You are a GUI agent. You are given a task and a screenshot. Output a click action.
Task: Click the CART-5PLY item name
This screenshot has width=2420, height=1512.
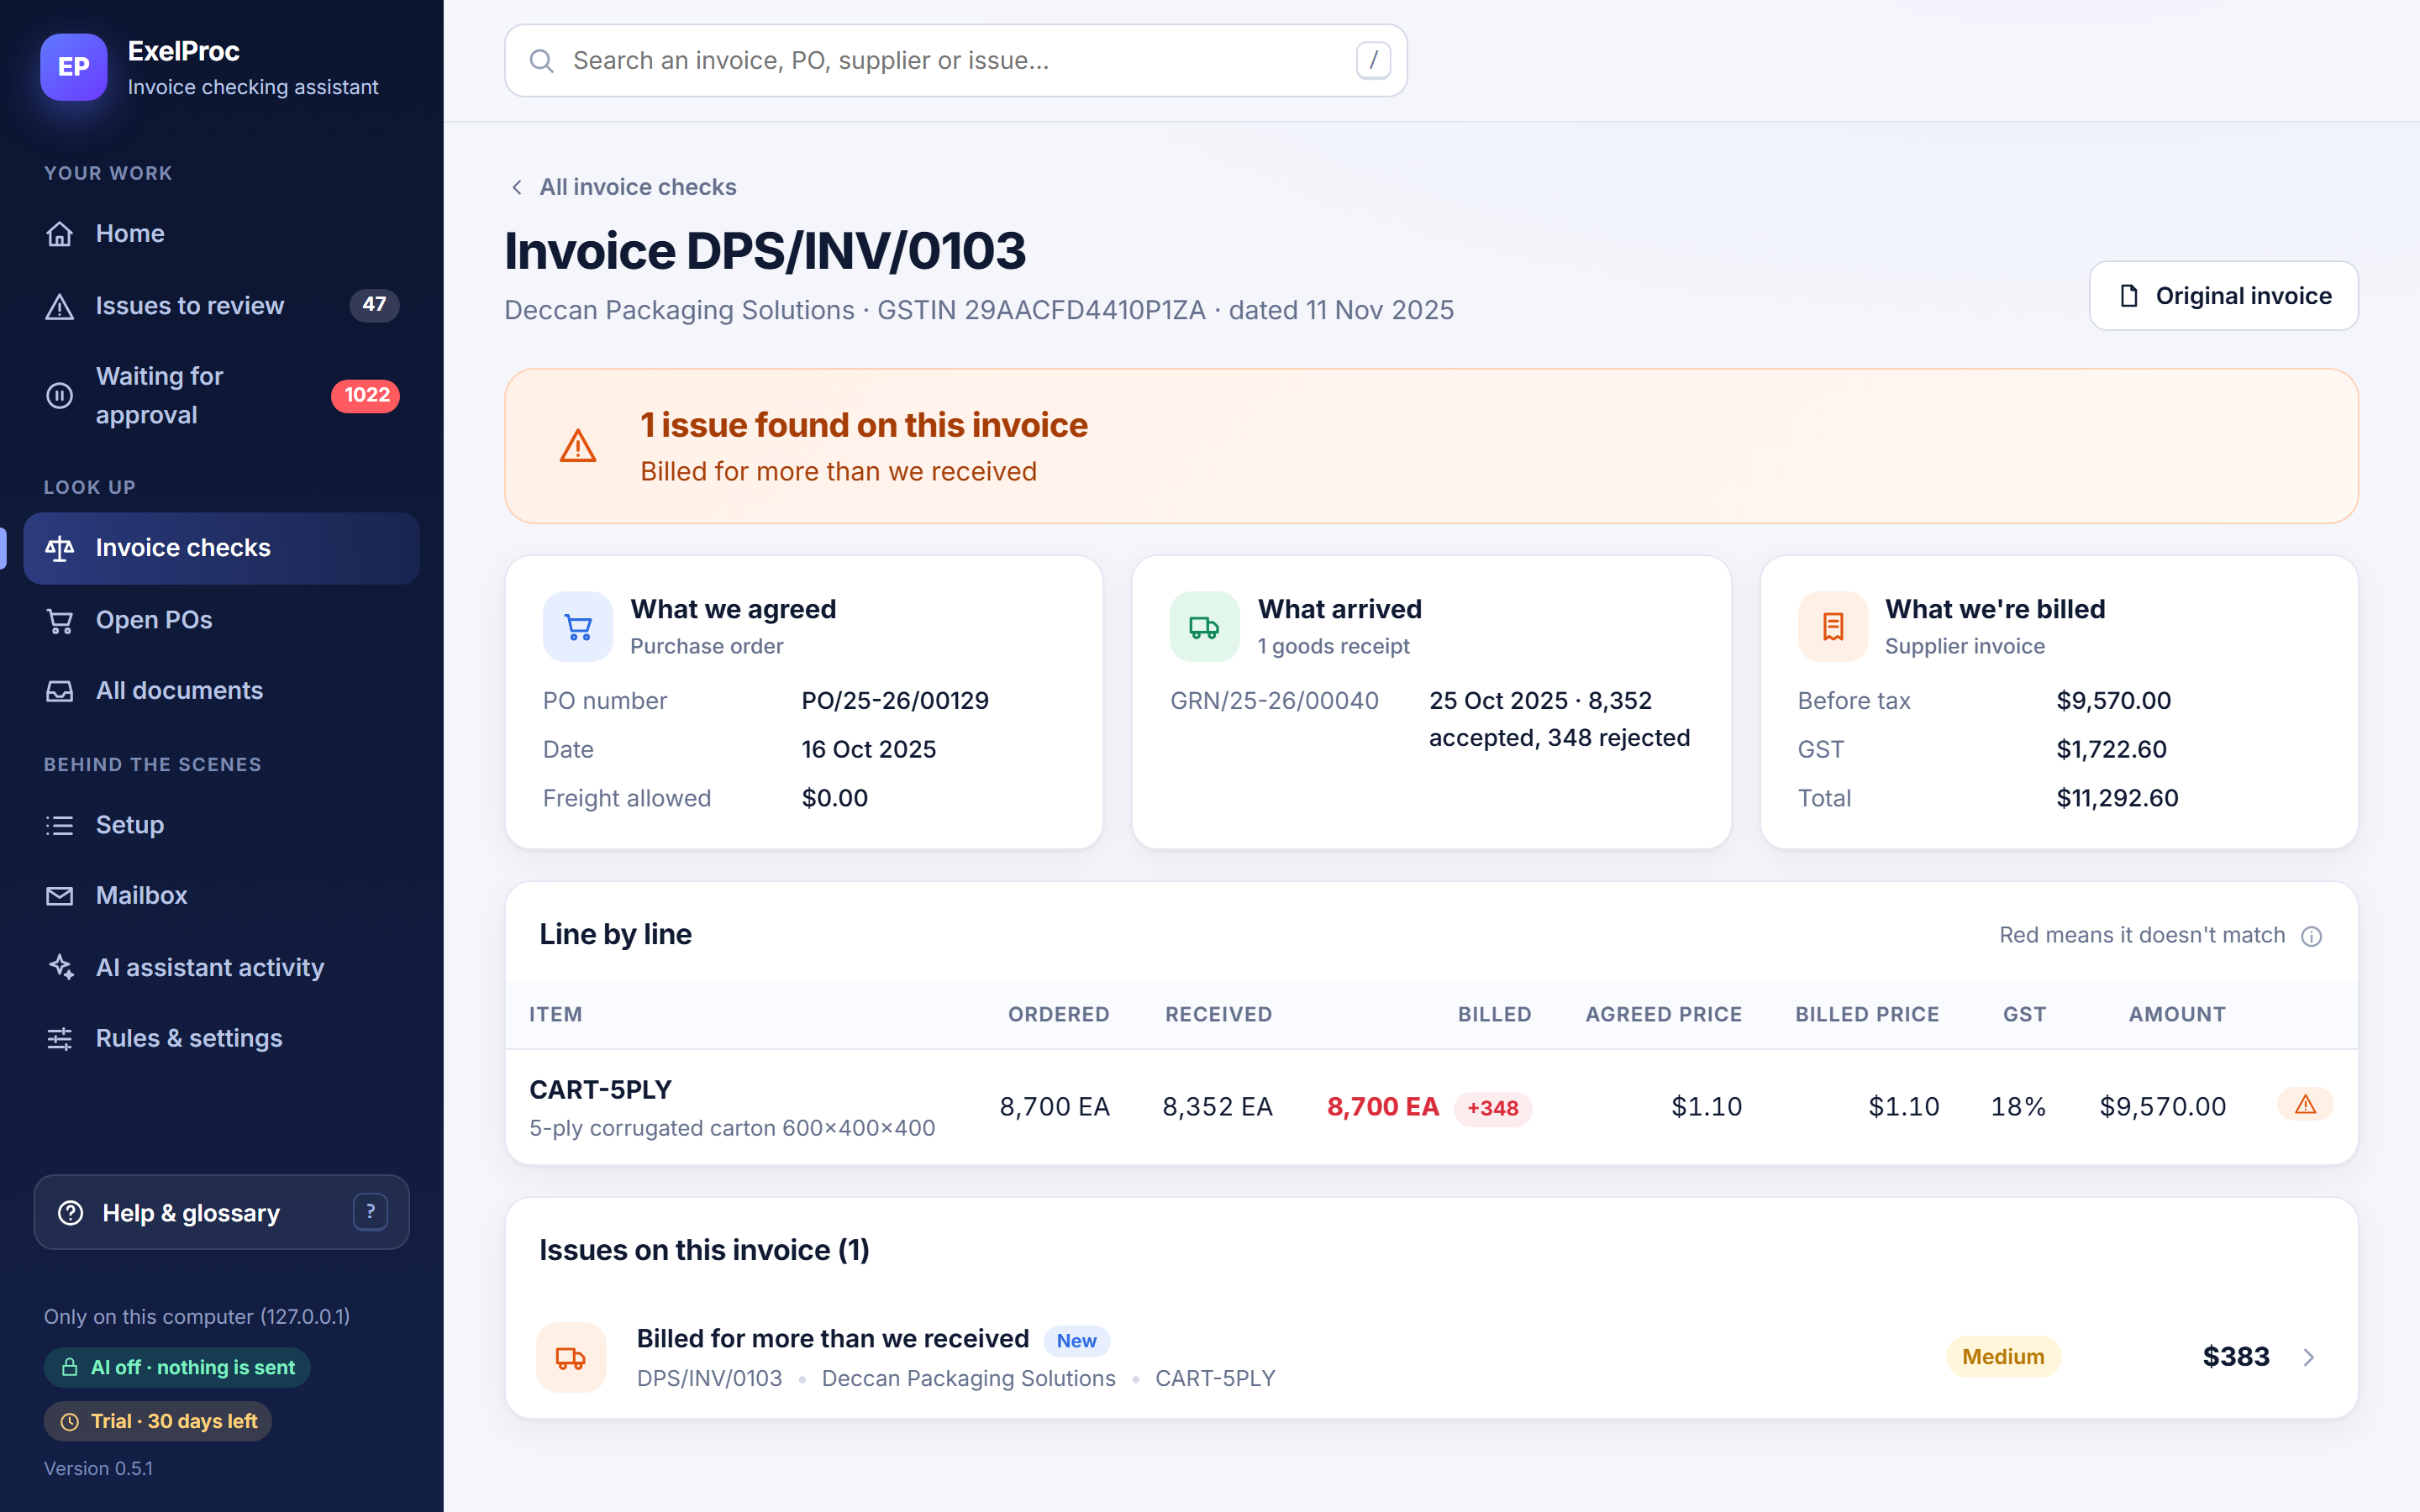tap(600, 1090)
